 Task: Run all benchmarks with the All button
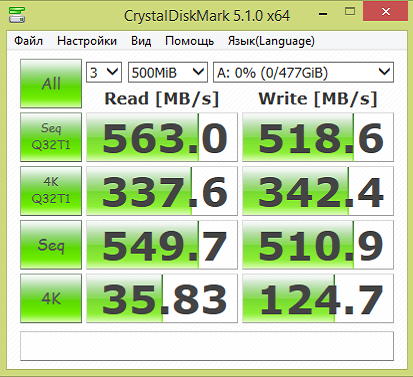[x=51, y=84]
